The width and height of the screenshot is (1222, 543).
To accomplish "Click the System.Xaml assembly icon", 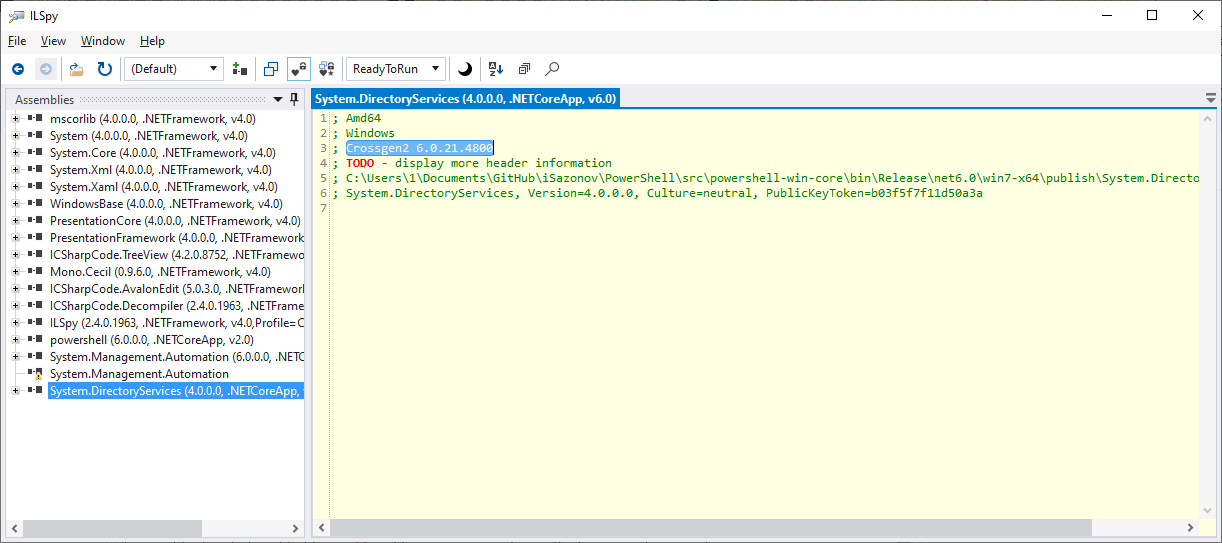I will tap(35, 187).
